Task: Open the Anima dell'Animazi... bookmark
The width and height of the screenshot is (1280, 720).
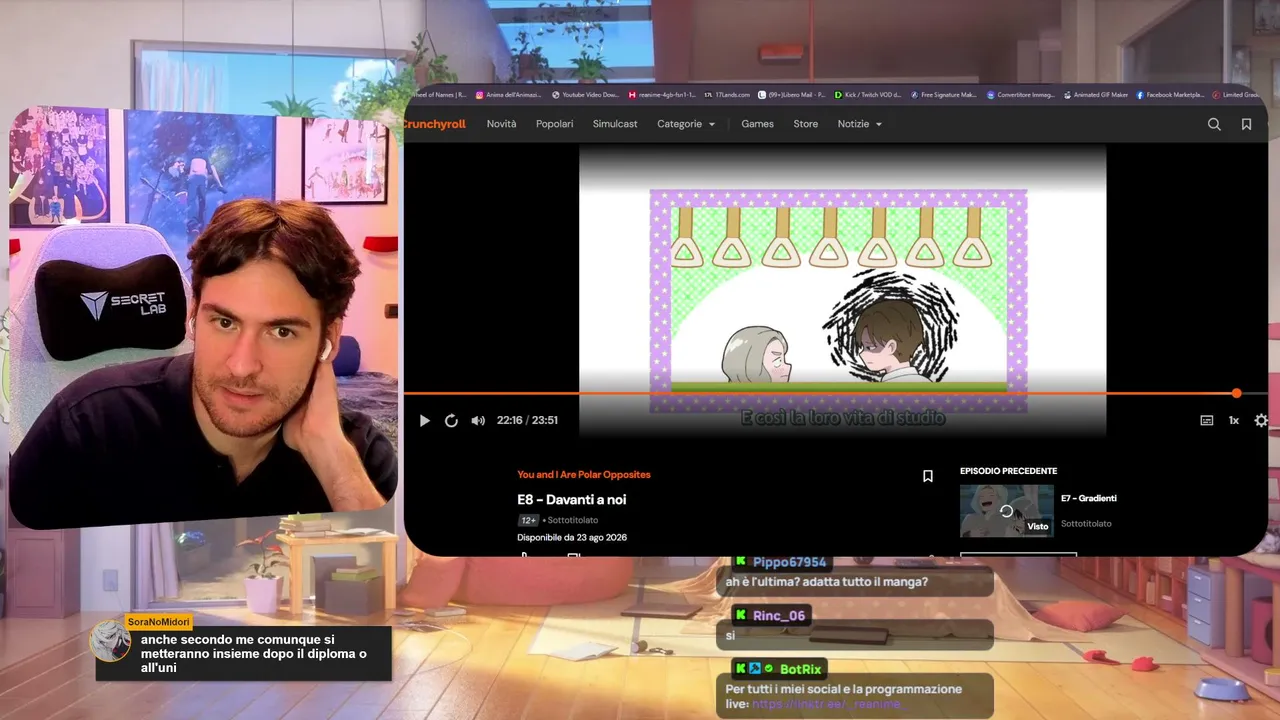Action: 509,95
